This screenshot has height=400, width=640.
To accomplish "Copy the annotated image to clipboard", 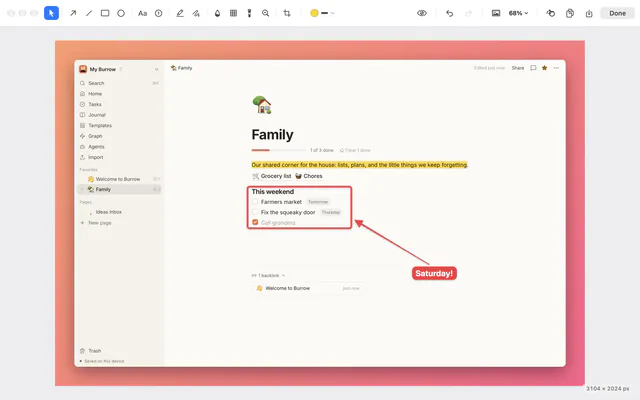I will coord(570,13).
